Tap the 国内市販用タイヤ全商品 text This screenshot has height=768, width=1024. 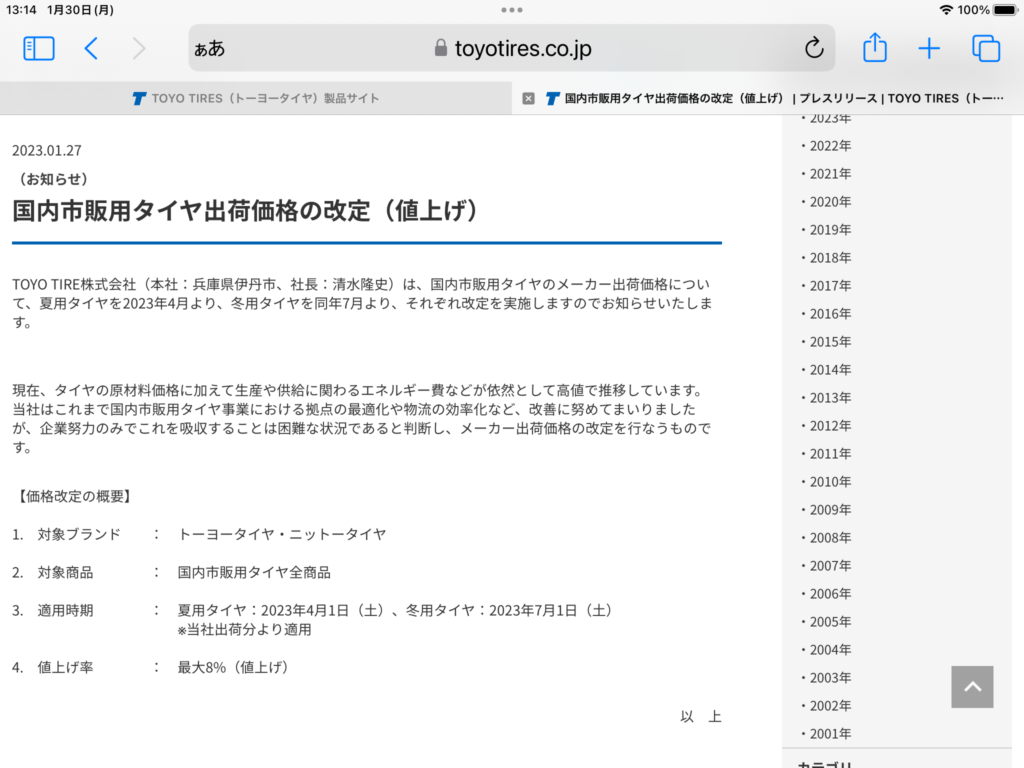coord(254,573)
